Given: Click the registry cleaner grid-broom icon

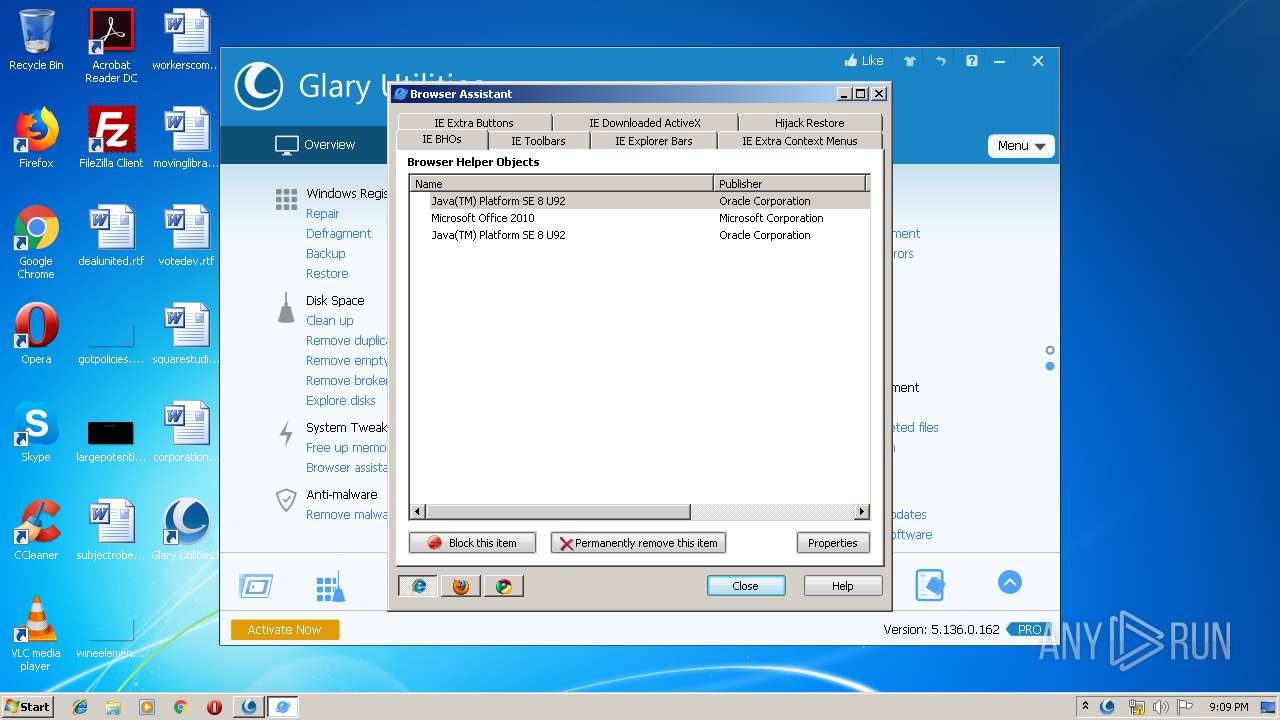Looking at the screenshot, I should (330, 586).
